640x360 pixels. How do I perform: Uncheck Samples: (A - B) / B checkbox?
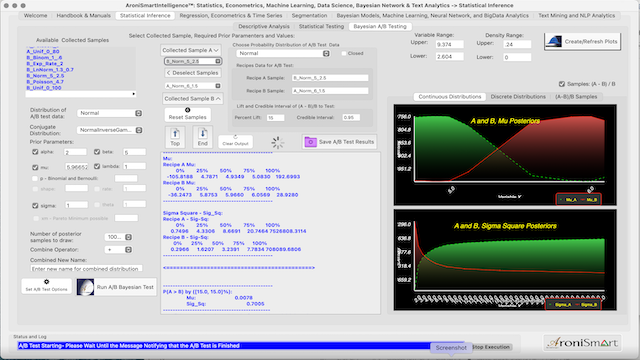(562, 84)
